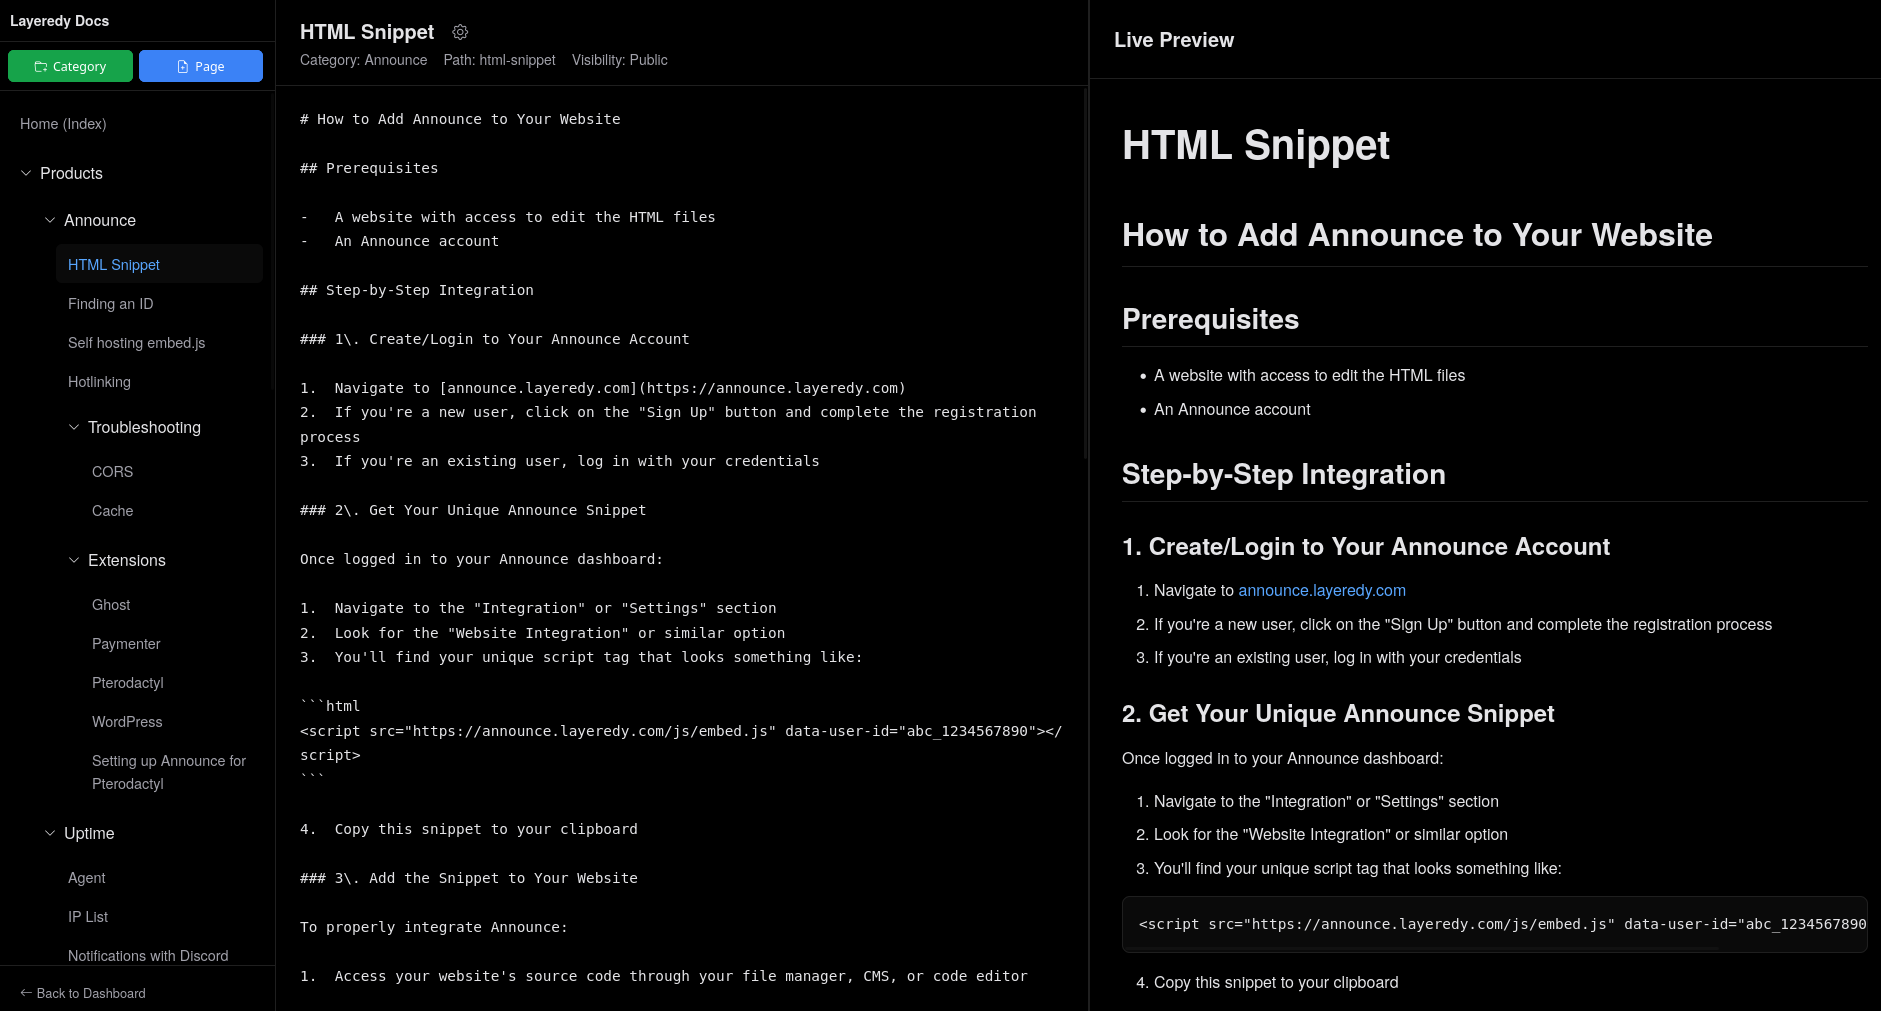Collapse the Extensions group
1881x1011 pixels.
74,560
